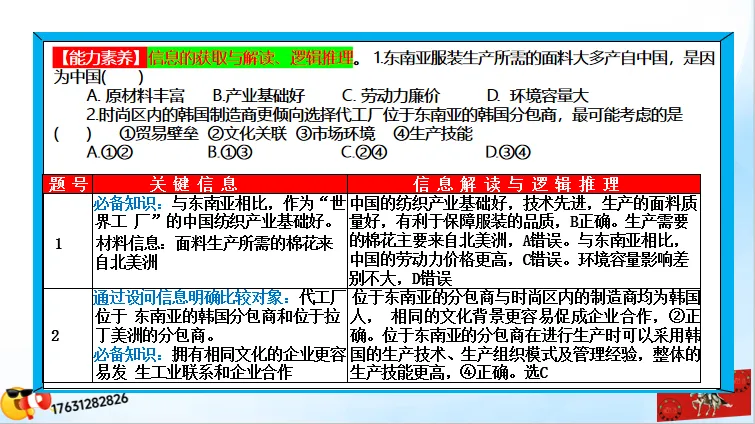Click the text 自北美洲 in row 1
The image size is (755, 424).
pyautogui.click(x=127, y=262)
